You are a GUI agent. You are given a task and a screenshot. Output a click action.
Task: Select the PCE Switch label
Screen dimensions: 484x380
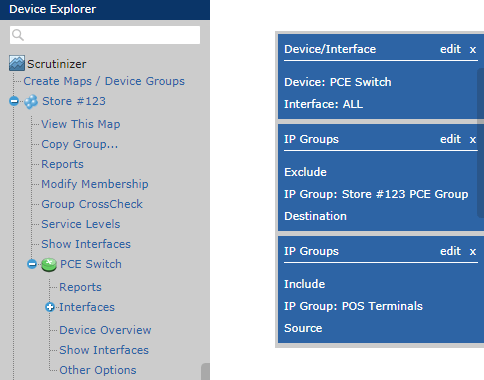tap(91, 264)
